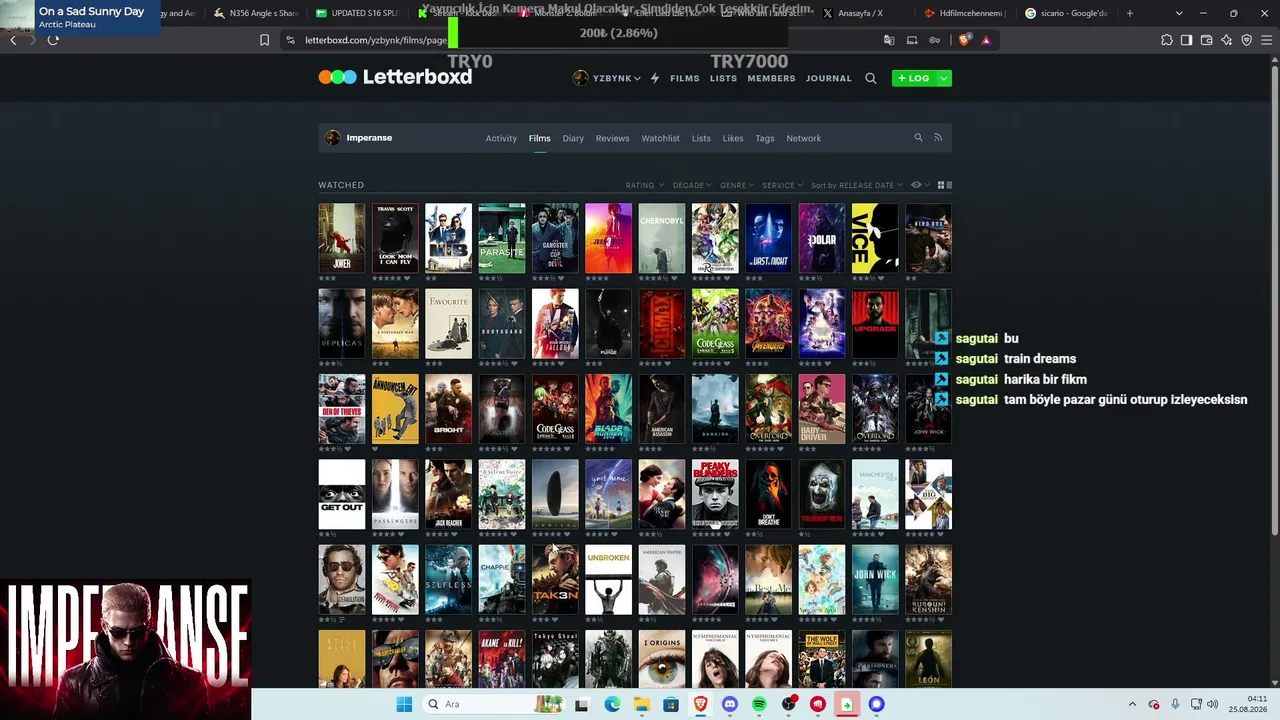Select the Films profile tab

(x=540, y=138)
